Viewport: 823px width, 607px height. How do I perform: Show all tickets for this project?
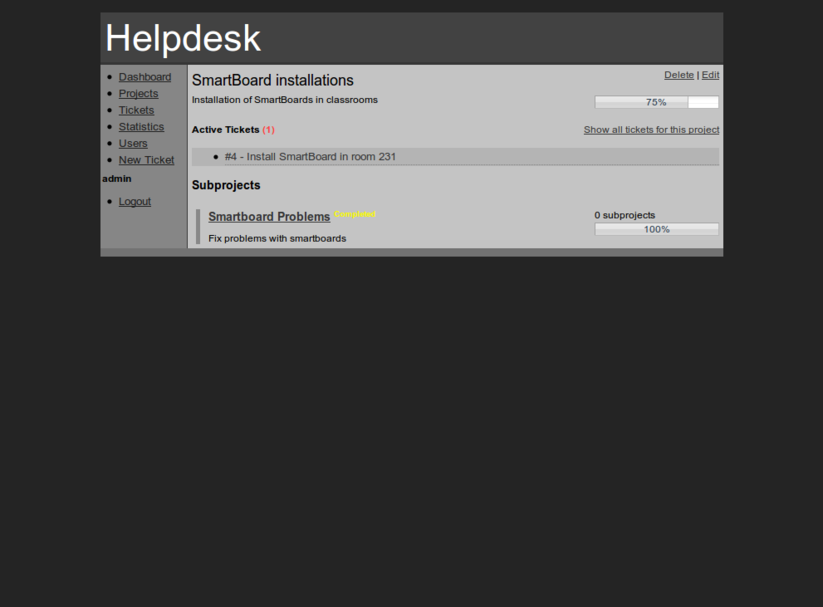(651, 130)
